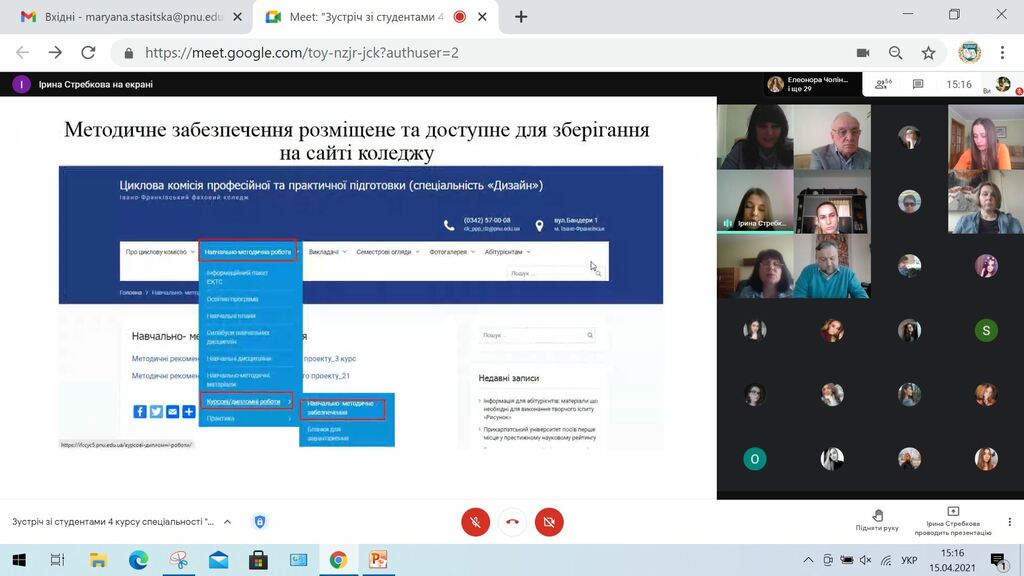The image size is (1024, 576).
Task: Expand meeting details chevron
Action: tap(227, 522)
